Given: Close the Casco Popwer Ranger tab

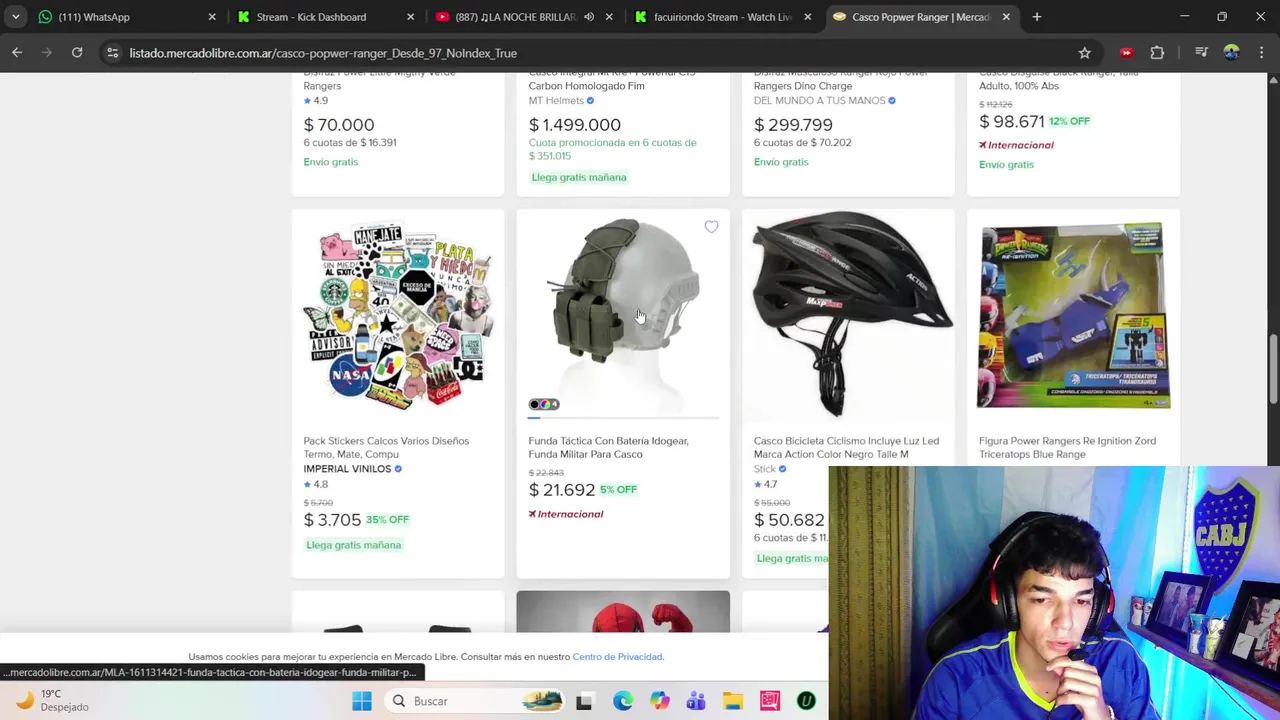Looking at the screenshot, I should (x=1006, y=17).
